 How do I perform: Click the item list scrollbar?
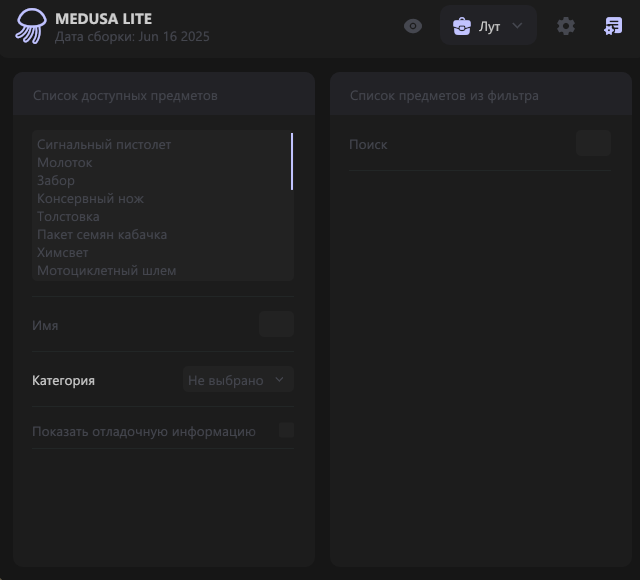292,162
